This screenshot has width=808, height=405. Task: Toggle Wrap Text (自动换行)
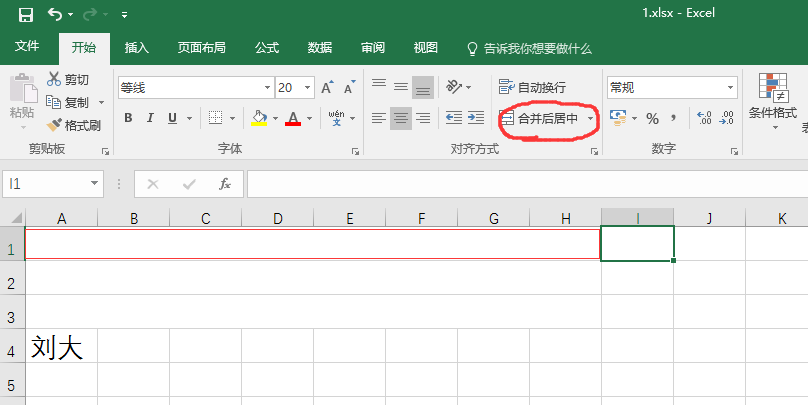(533, 88)
